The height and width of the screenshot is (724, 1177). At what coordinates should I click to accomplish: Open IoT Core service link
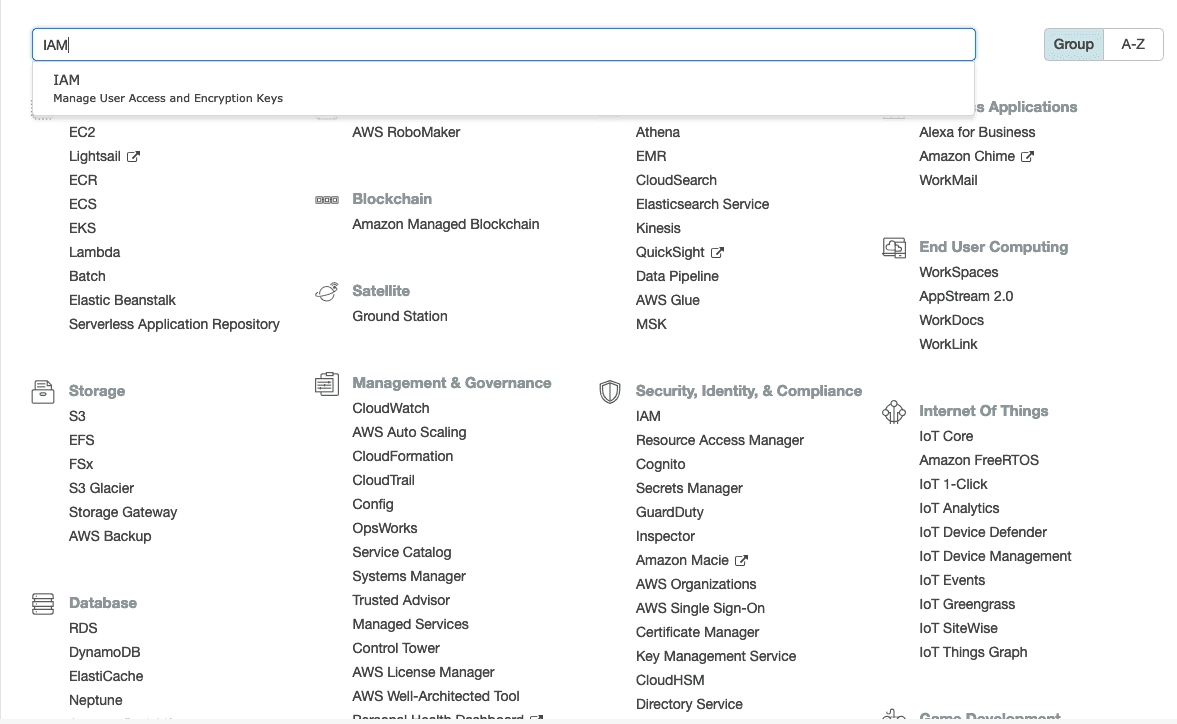click(946, 436)
